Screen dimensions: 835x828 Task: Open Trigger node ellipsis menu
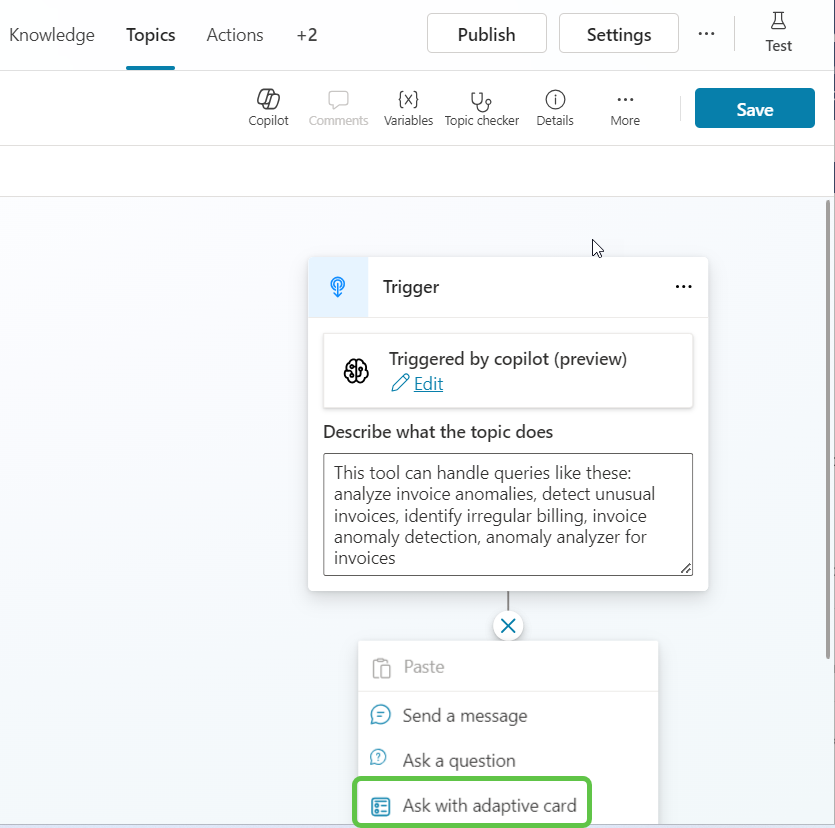(x=683, y=287)
